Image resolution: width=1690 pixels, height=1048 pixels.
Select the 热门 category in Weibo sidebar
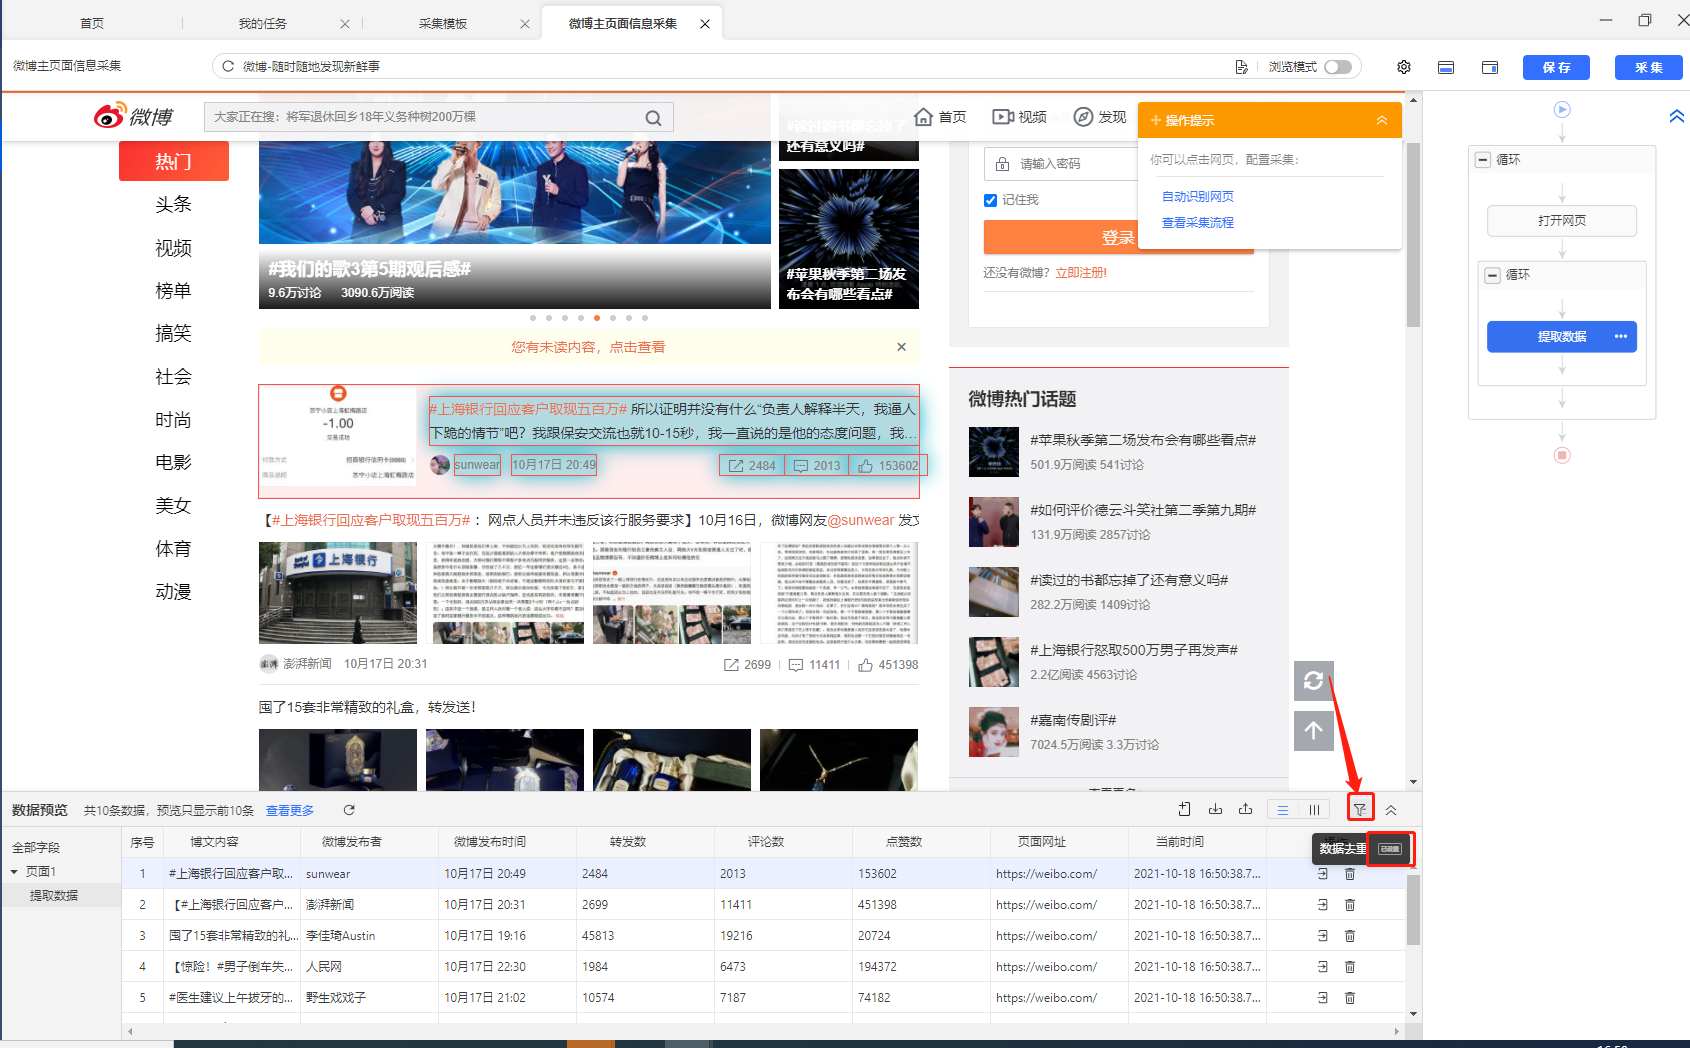click(174, 161)
